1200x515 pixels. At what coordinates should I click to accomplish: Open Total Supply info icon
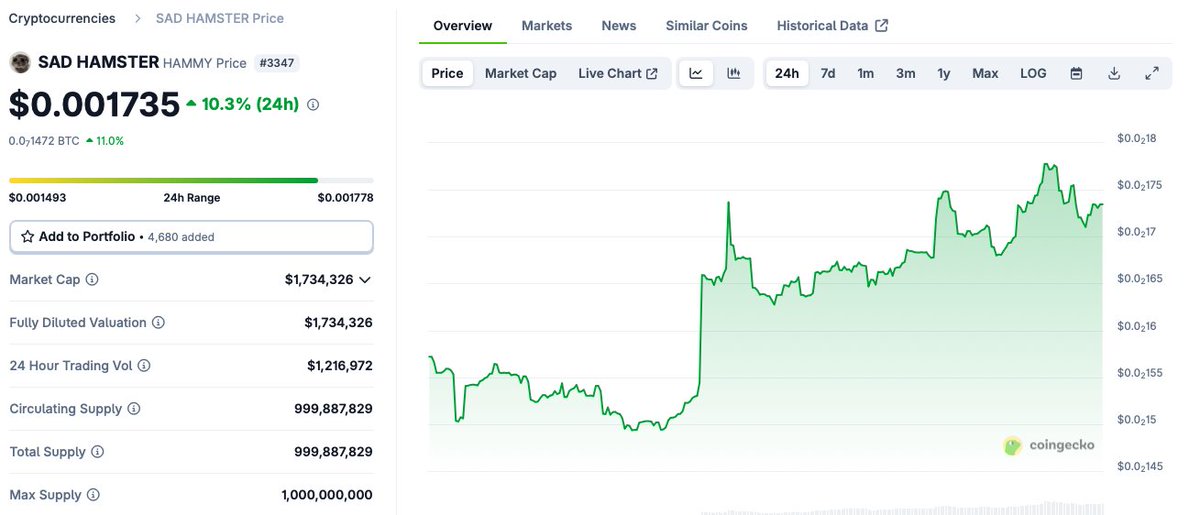click(x=97, y=452)
